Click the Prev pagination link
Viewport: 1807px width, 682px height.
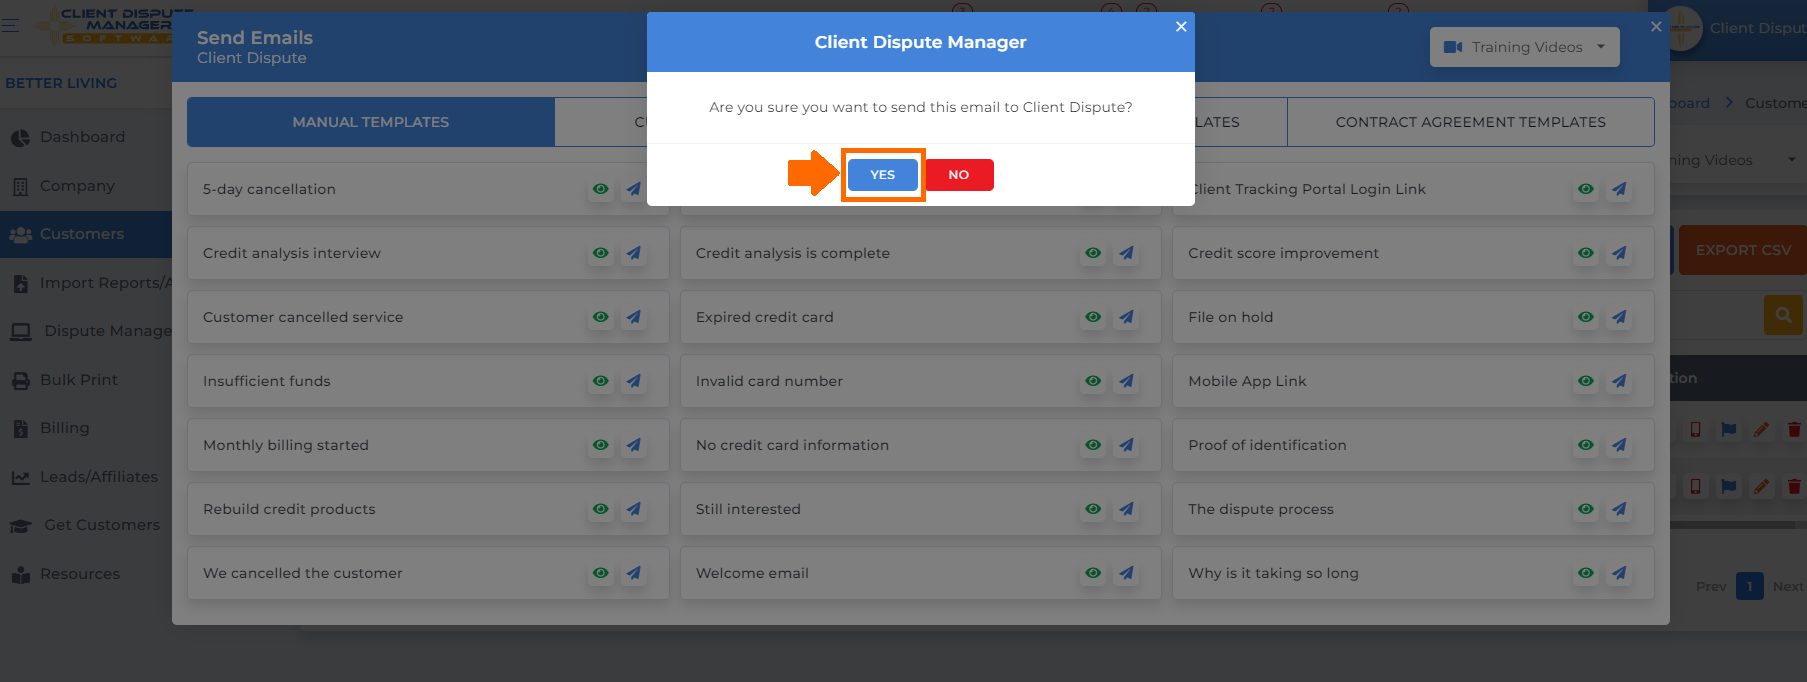pyautogui.click(x=1711, y=586)
